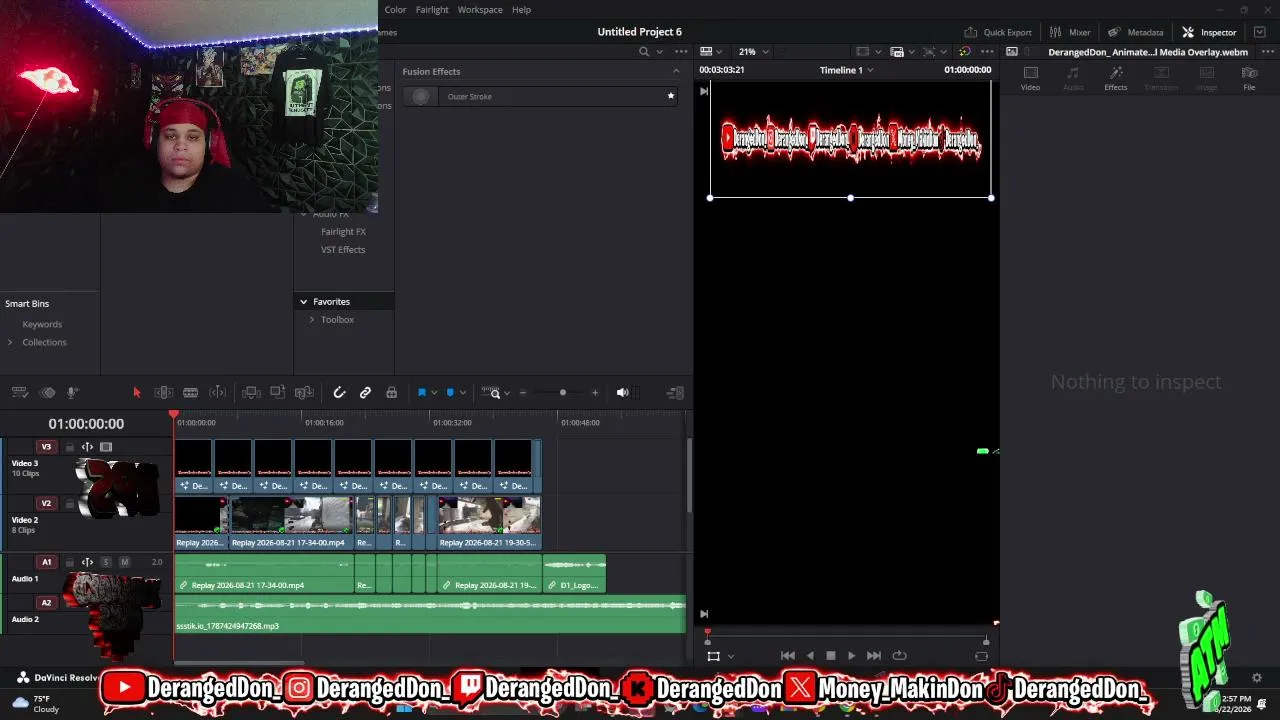Toggle Linked Selection chain icon

point(365,393)
